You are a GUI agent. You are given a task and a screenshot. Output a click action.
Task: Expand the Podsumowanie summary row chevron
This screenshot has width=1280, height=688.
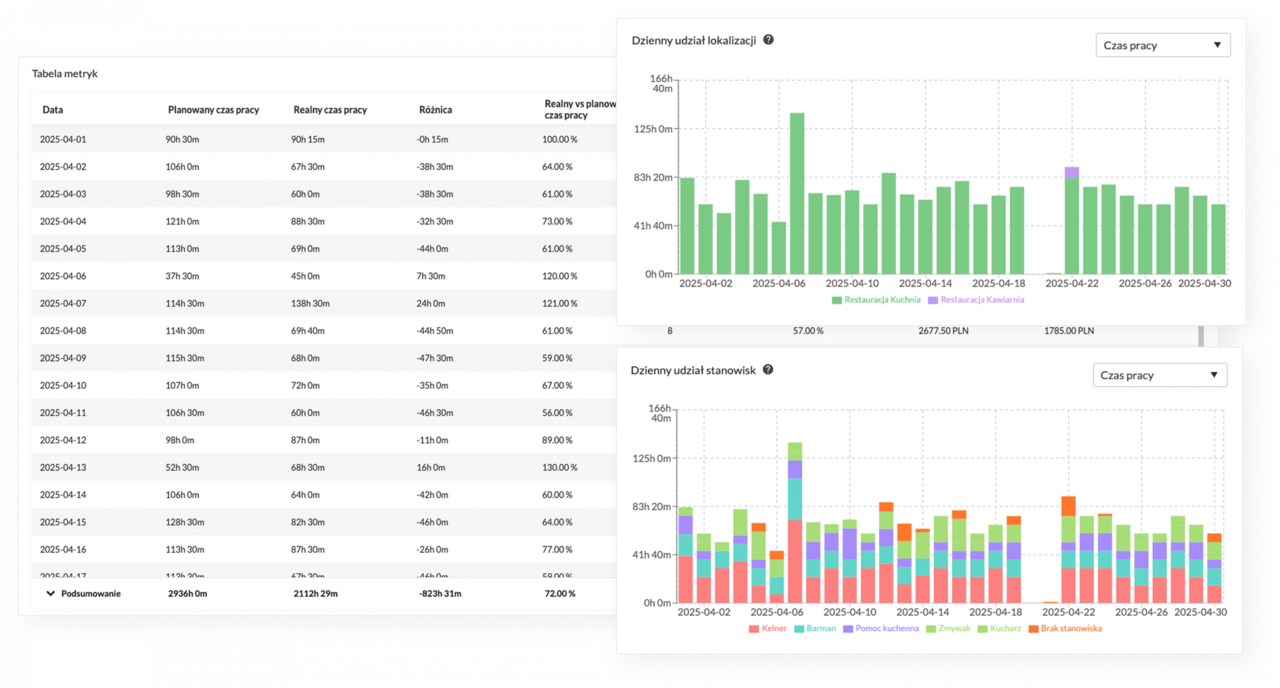pyautogui.click(x=50, y=593)
